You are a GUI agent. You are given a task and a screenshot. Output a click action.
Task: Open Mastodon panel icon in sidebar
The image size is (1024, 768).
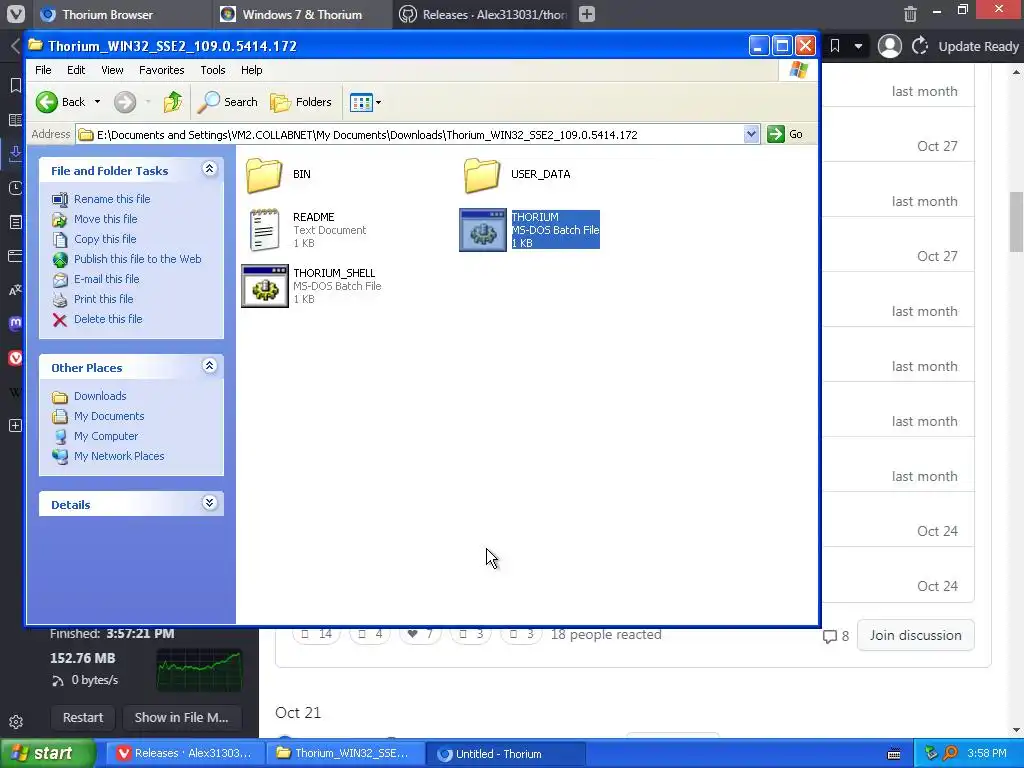15,323
